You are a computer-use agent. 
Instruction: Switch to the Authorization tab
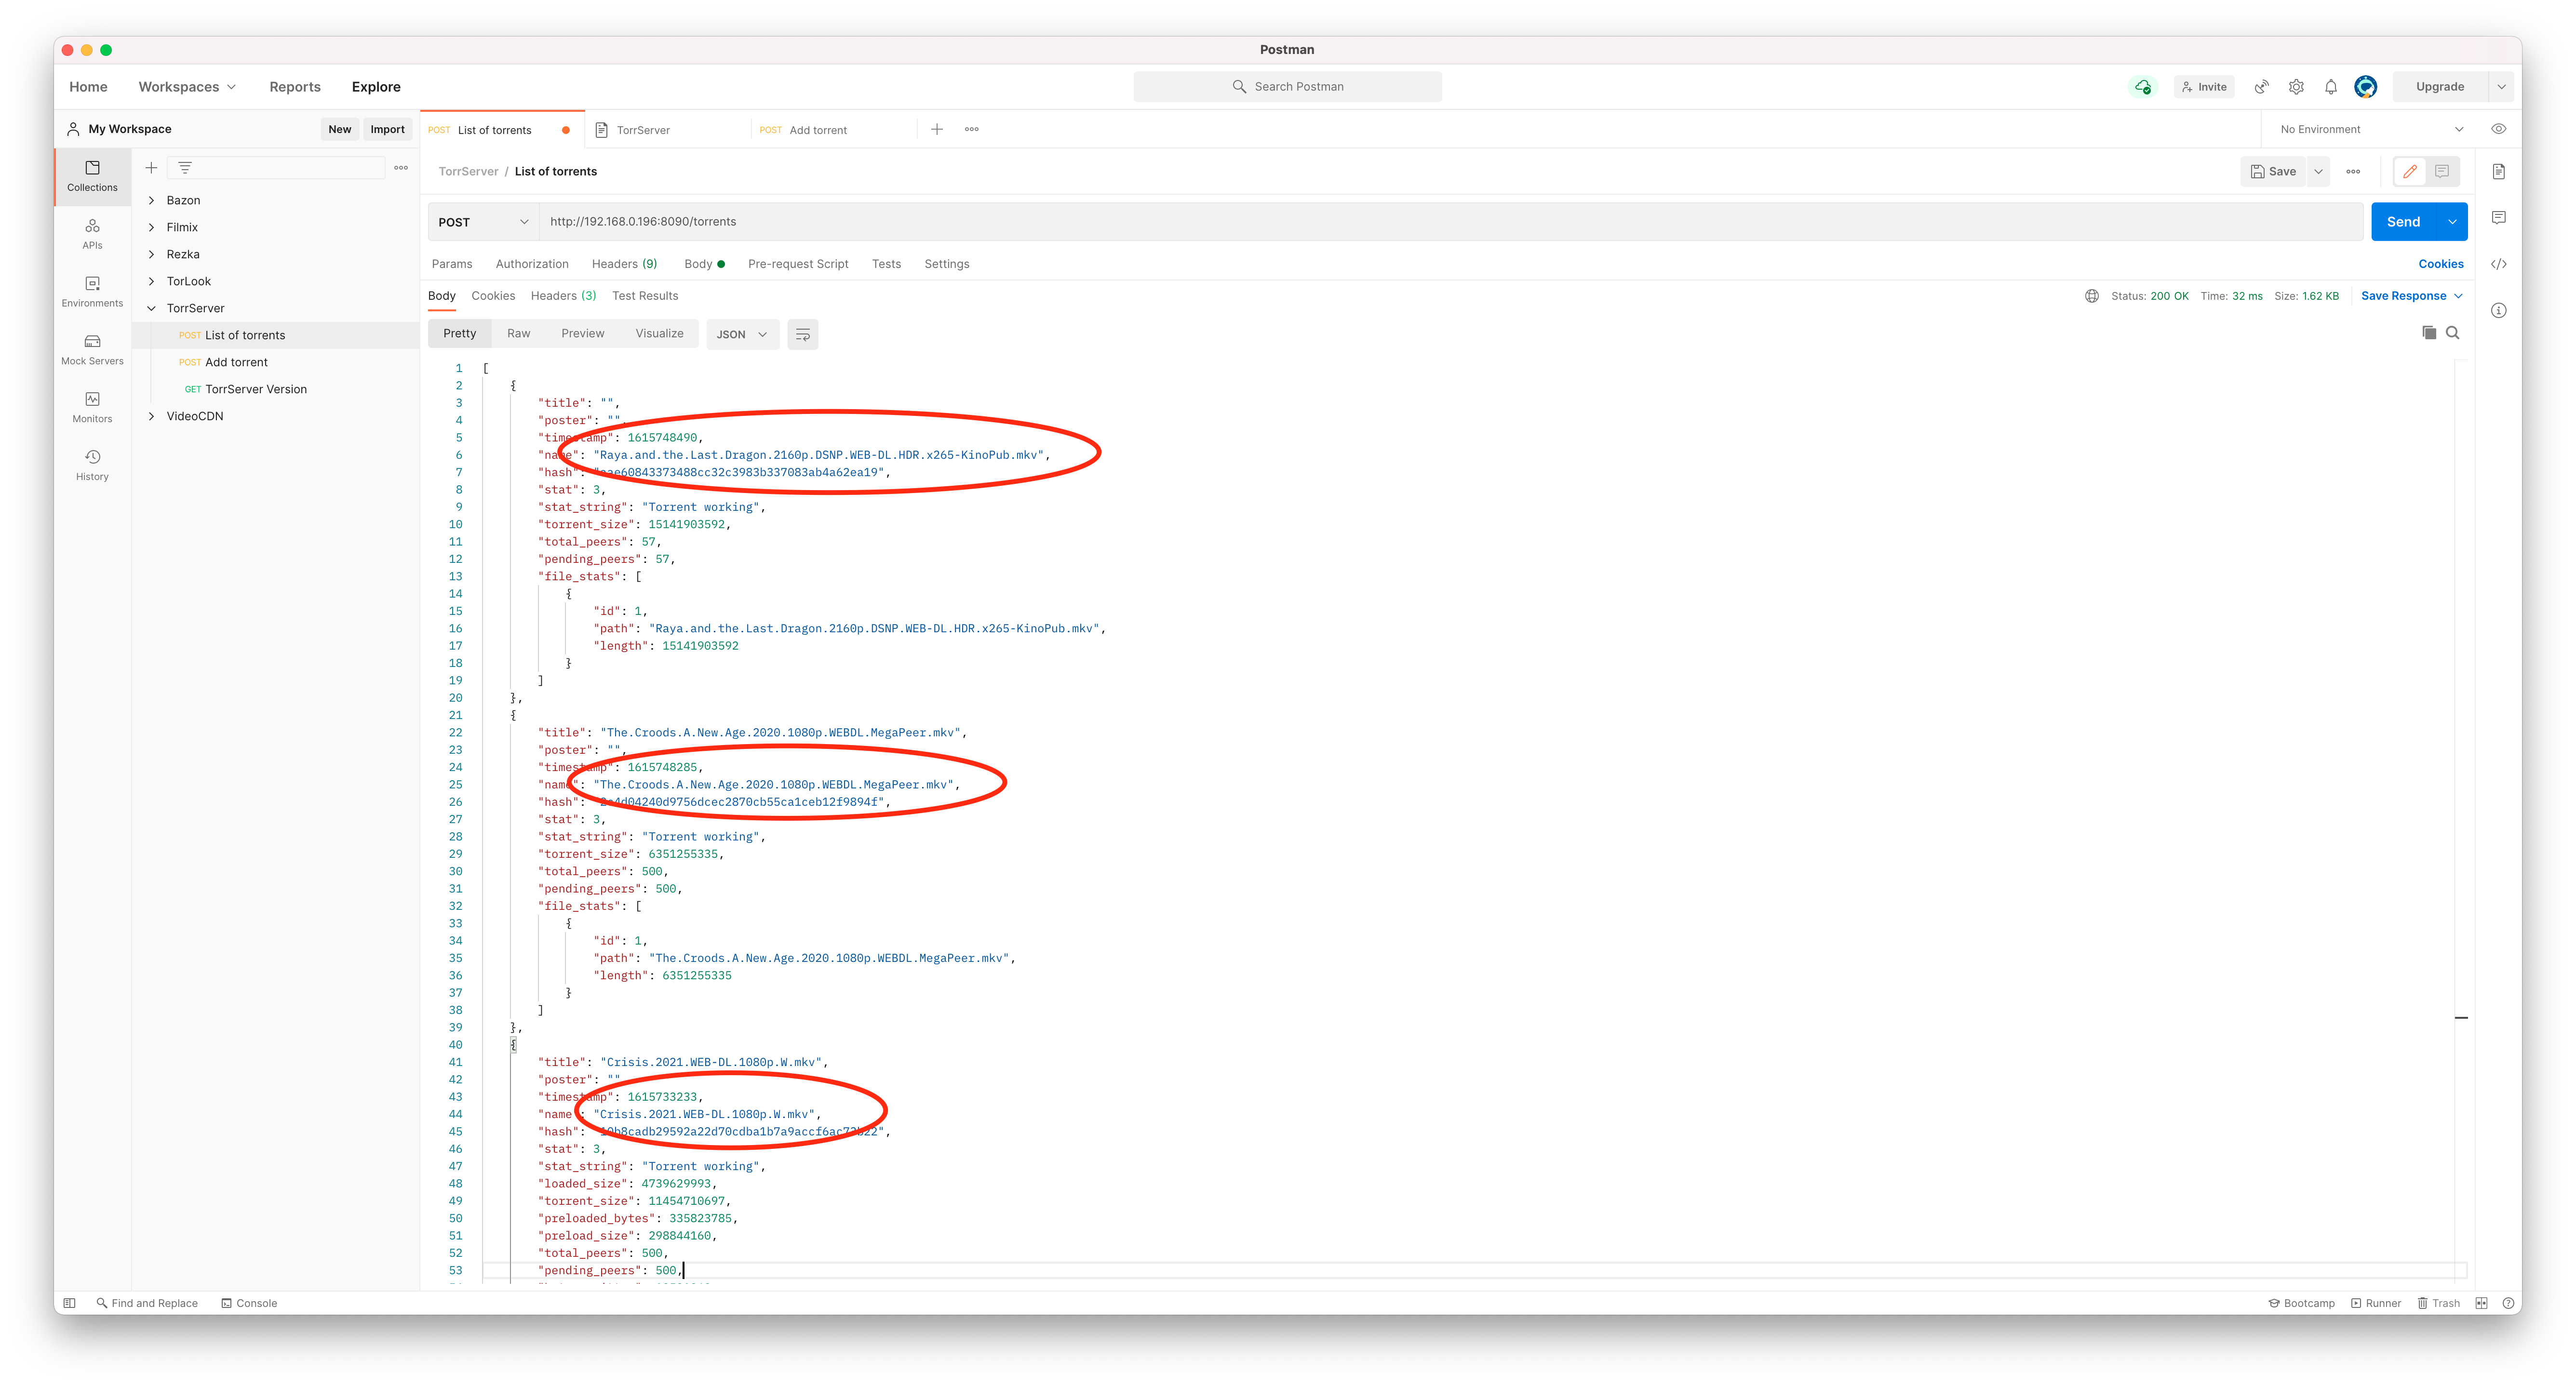tap(532, 264)
